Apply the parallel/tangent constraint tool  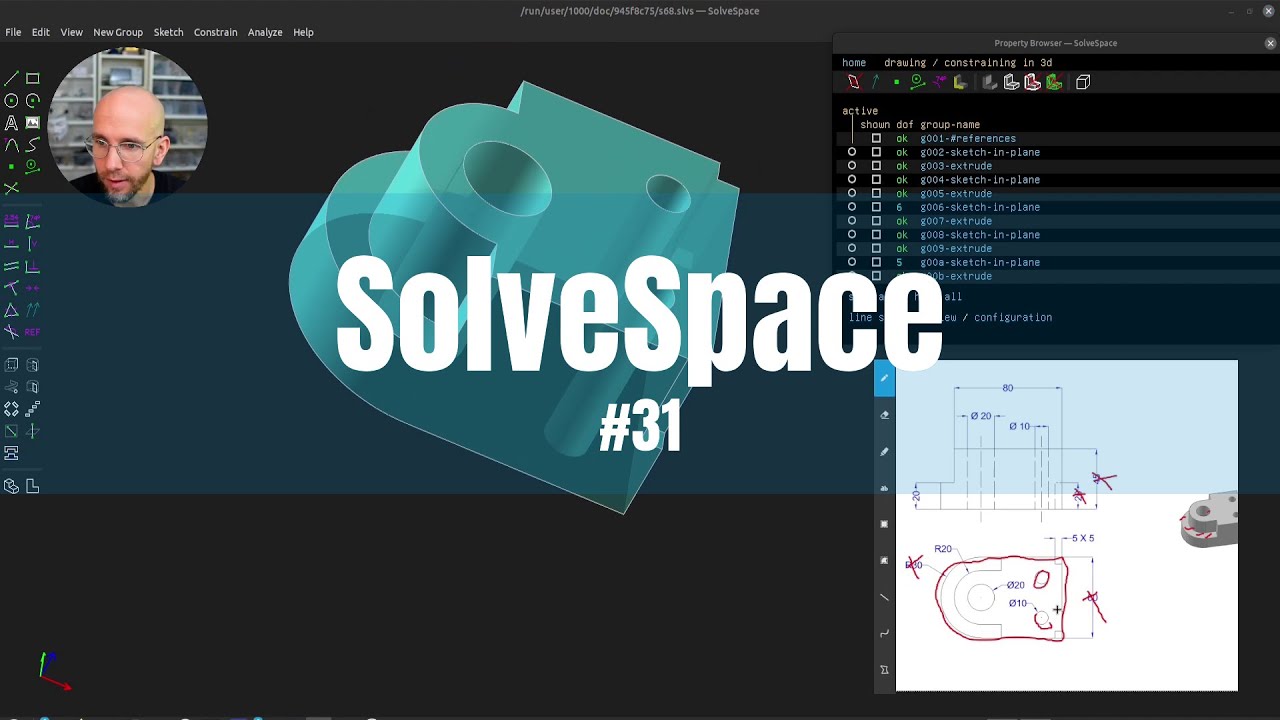coord(11,266)
